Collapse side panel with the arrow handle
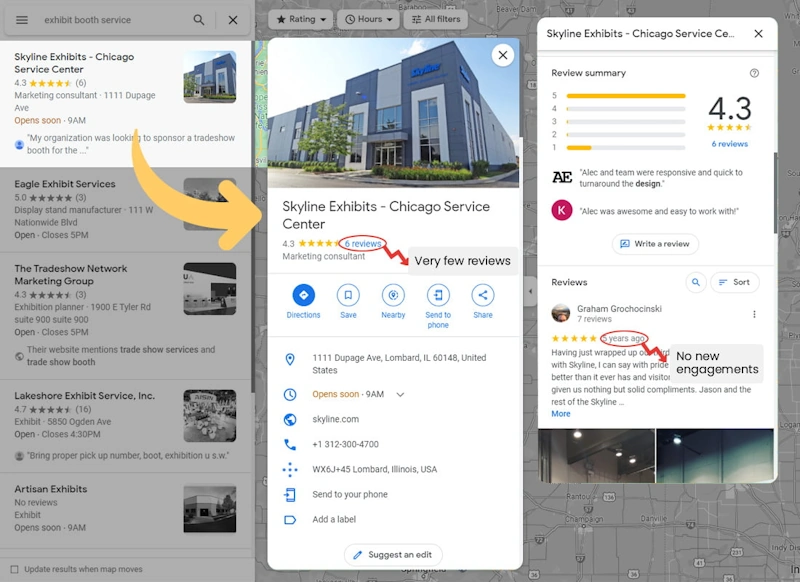This screenshot has width=800, height=582. [x=530, y=291]
